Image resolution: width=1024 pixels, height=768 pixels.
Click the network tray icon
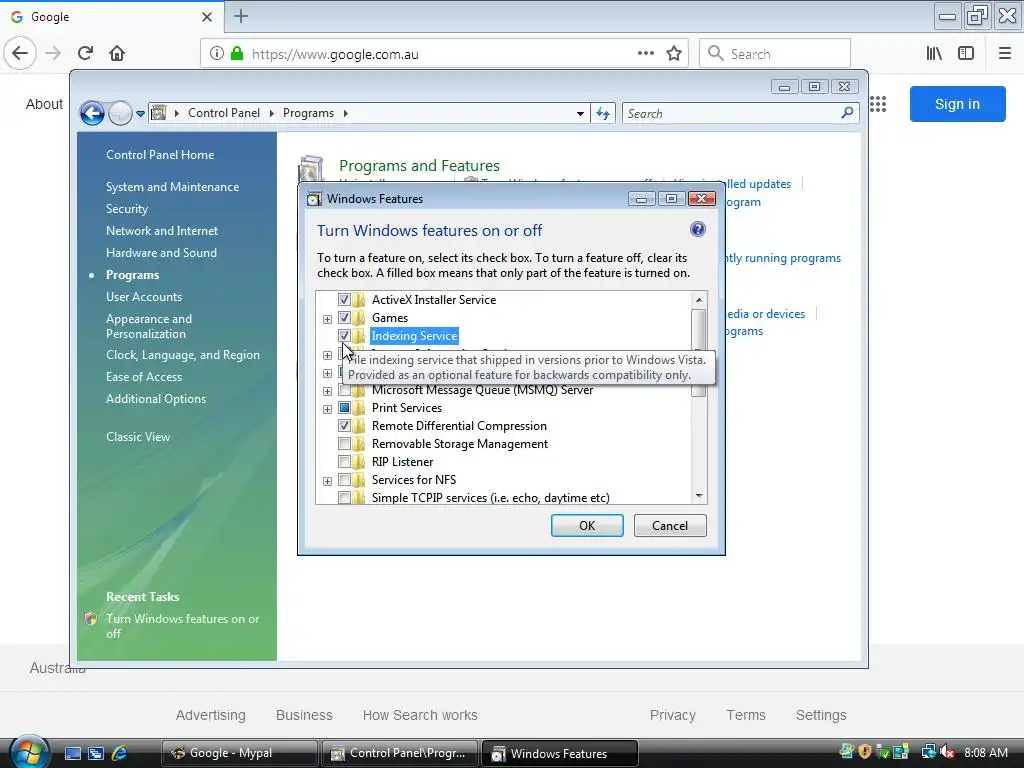coord(927,752)
